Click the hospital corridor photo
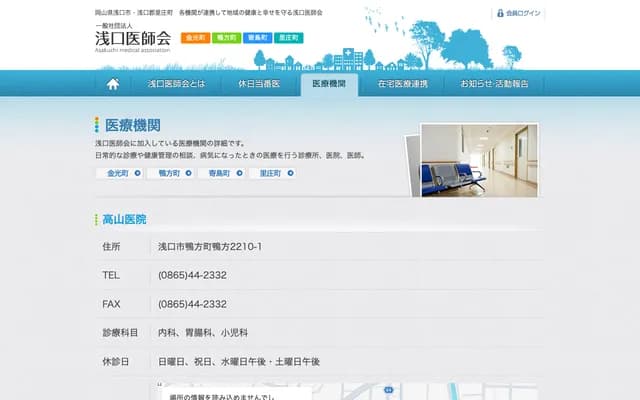The width and height of the screenshot is (640, 400). [479, 160]
